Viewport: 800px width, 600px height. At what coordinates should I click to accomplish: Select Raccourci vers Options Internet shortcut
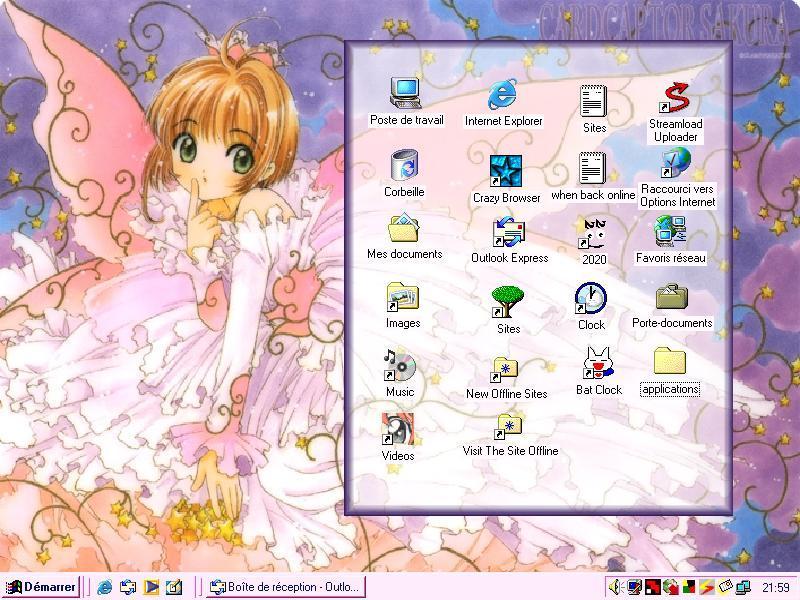[x=678, y=178]
